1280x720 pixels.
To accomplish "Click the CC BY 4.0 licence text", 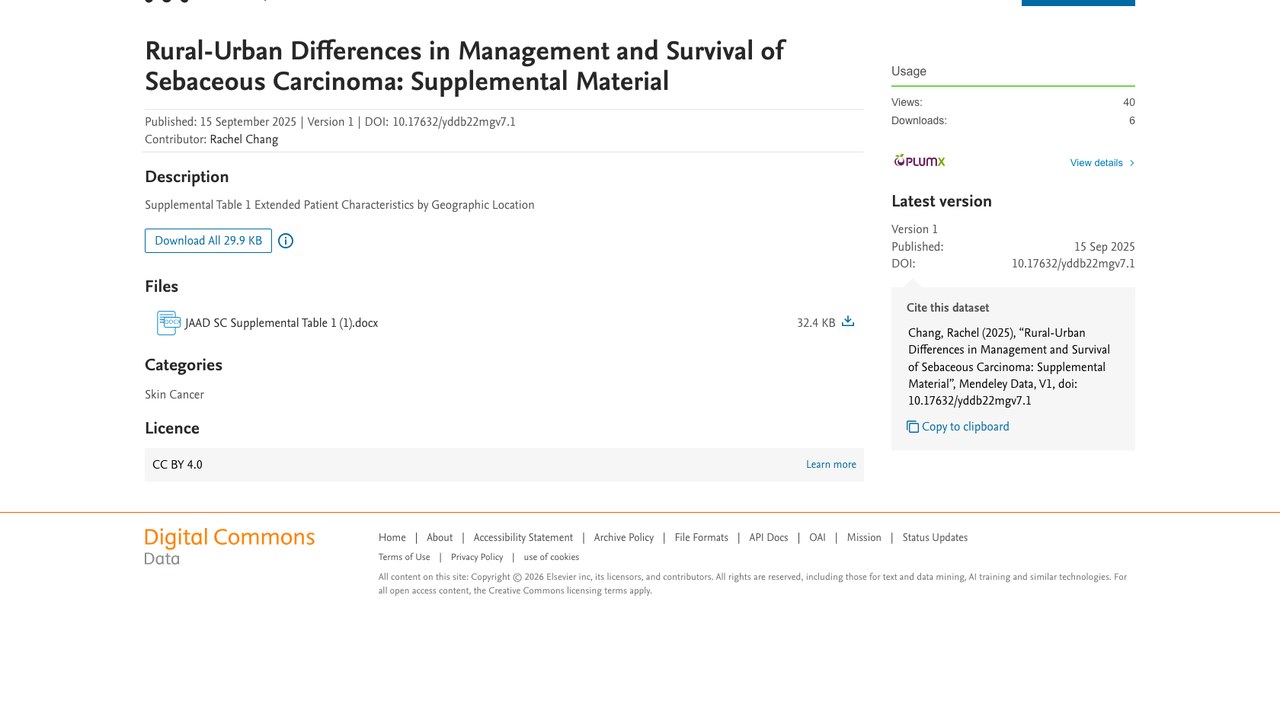I will [177, 465].
